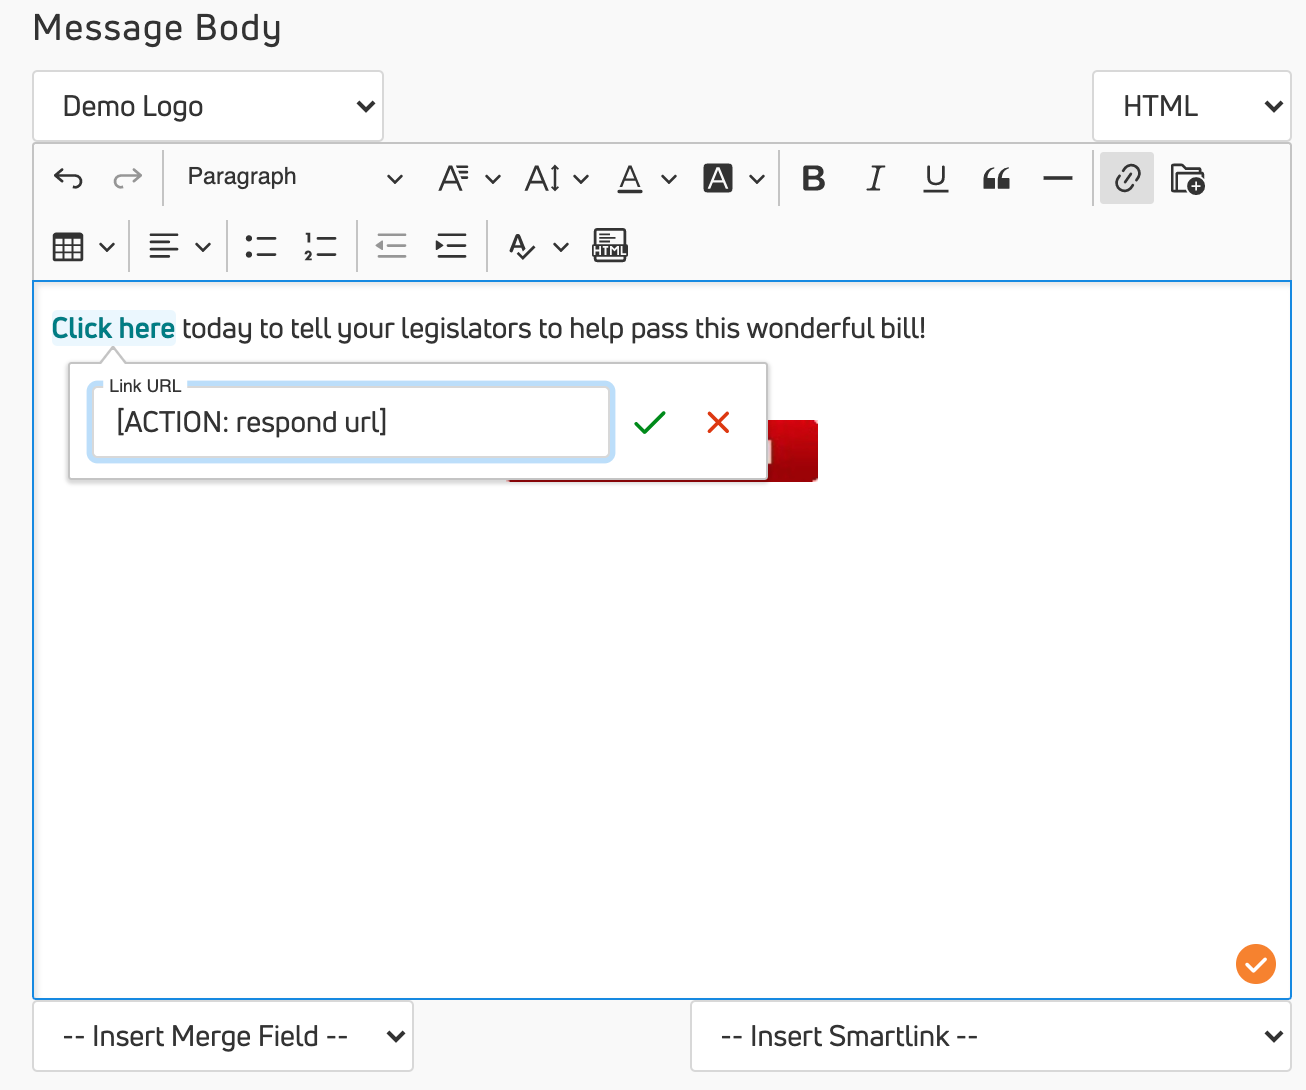Screen dimensions: 1306x1090
Task: Open the HTML source editing view
Action: pyautogui.click(x=610, y=246)
